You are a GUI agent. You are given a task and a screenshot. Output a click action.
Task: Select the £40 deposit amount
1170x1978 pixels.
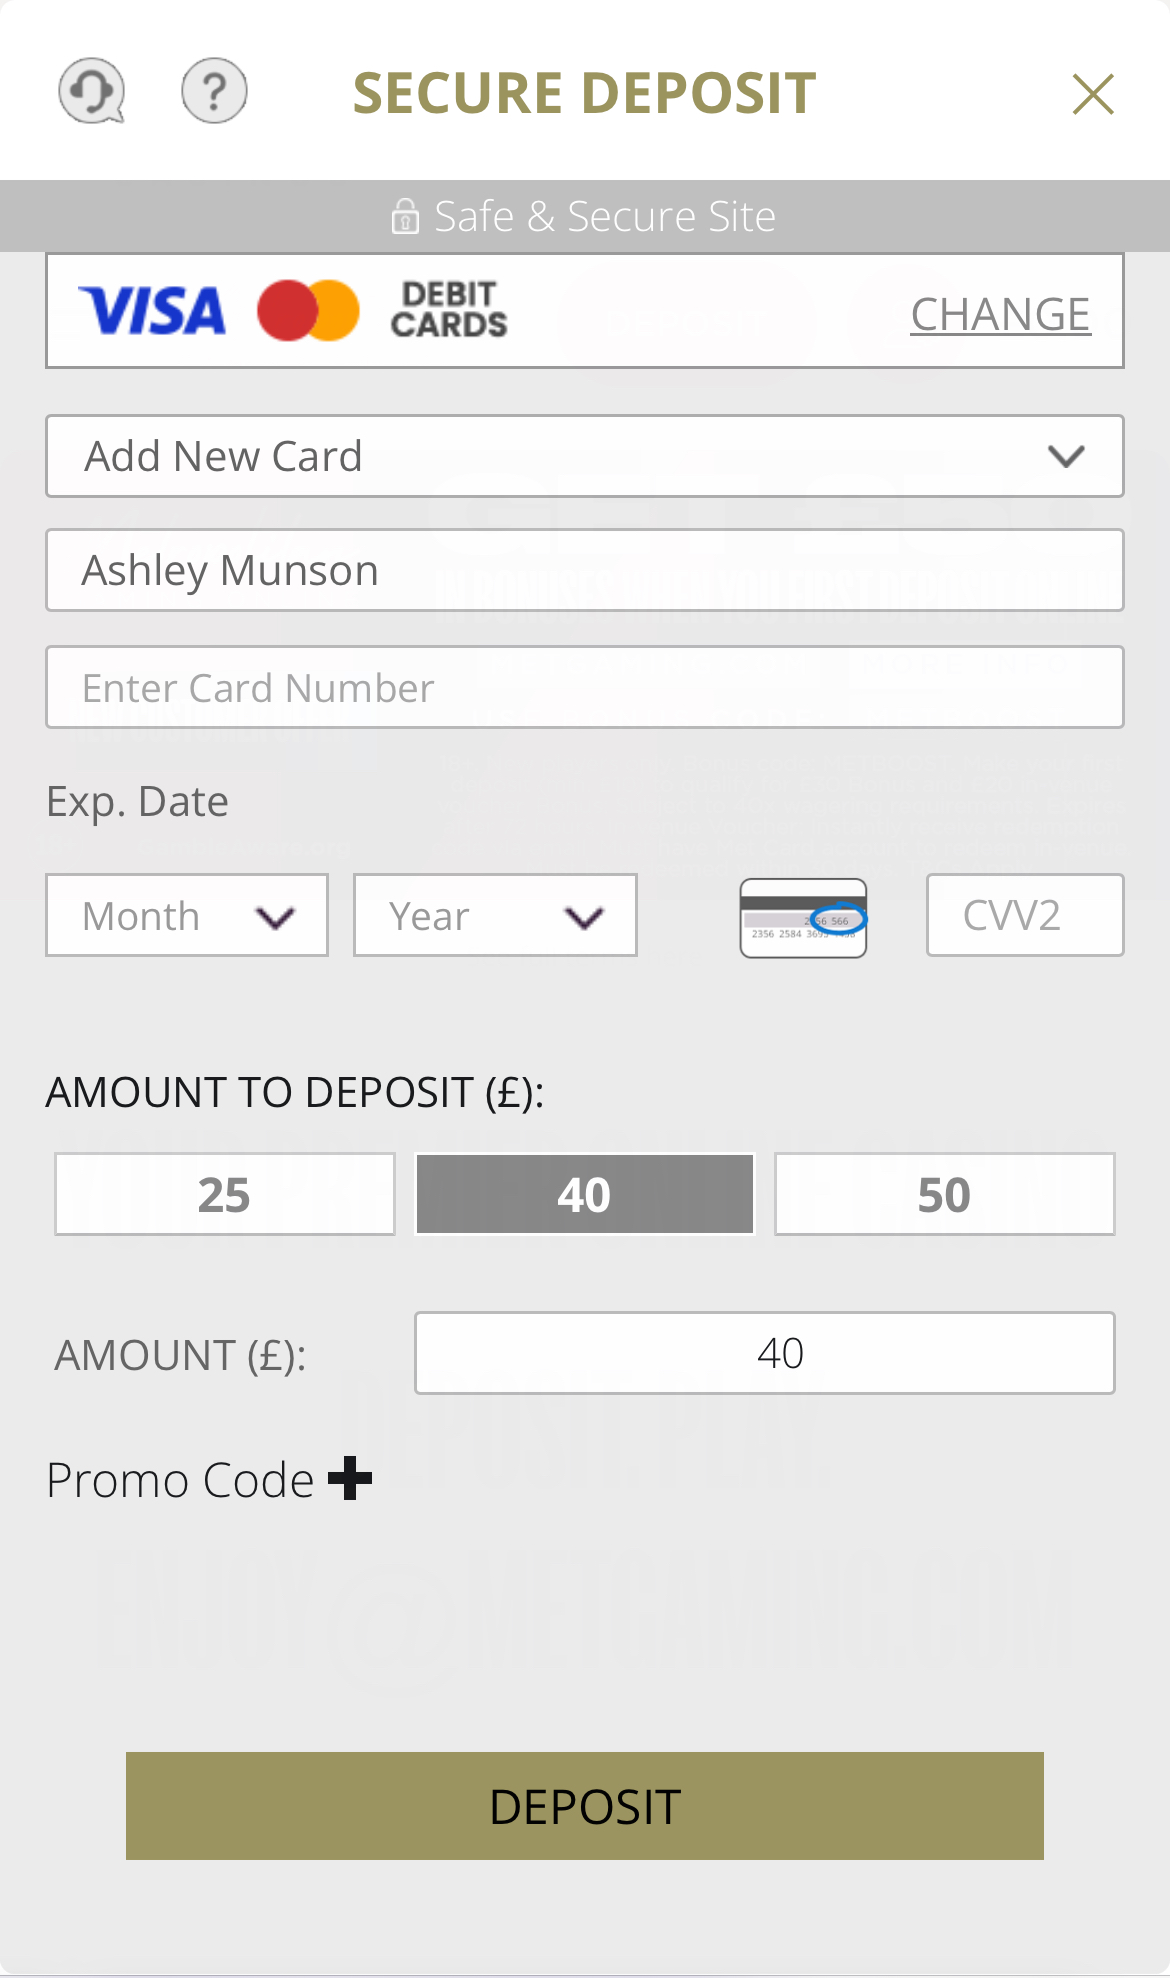click(x=583, y=1193)
